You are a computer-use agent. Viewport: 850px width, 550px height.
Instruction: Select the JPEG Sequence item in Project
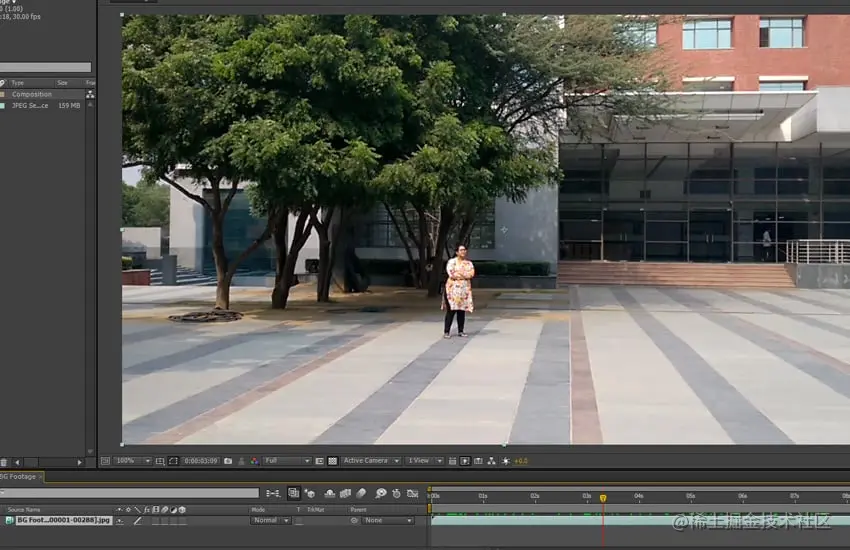30,106
